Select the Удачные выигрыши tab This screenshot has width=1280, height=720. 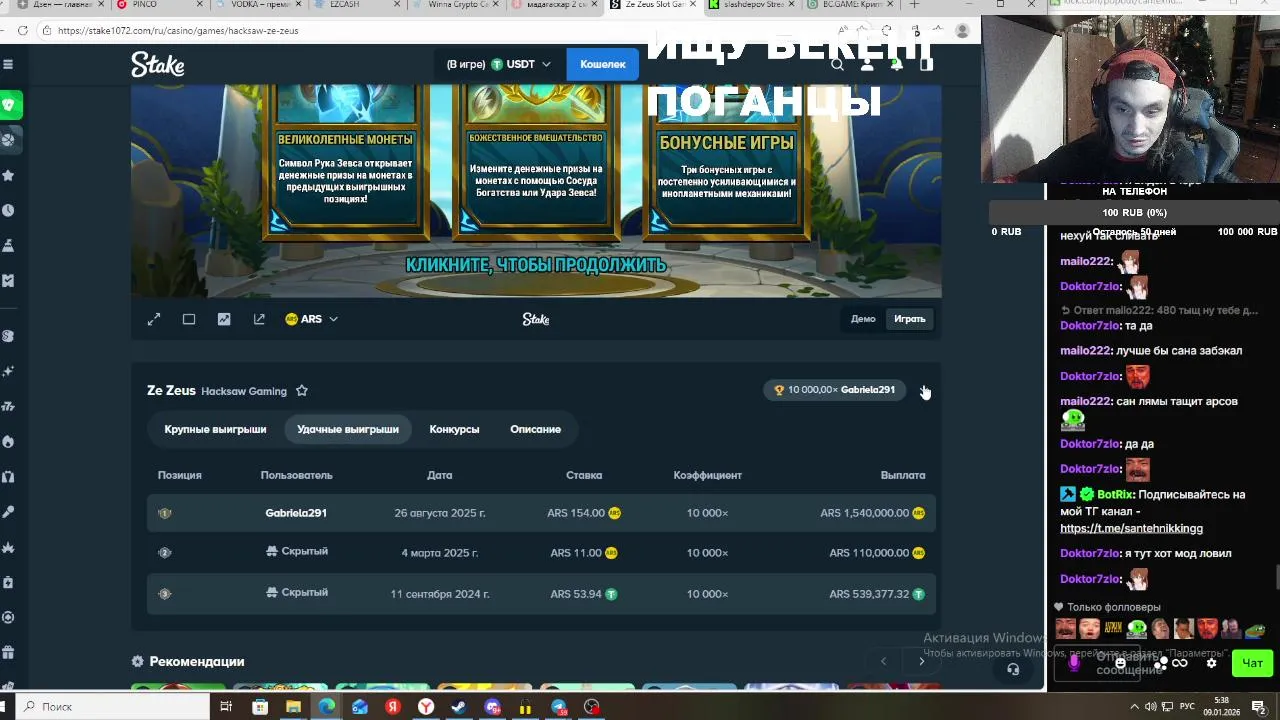[348, 429]
